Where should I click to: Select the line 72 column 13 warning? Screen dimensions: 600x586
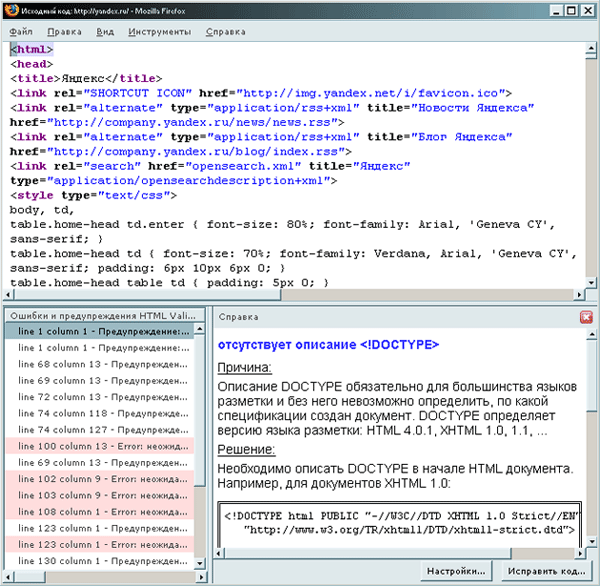point(100,397)
